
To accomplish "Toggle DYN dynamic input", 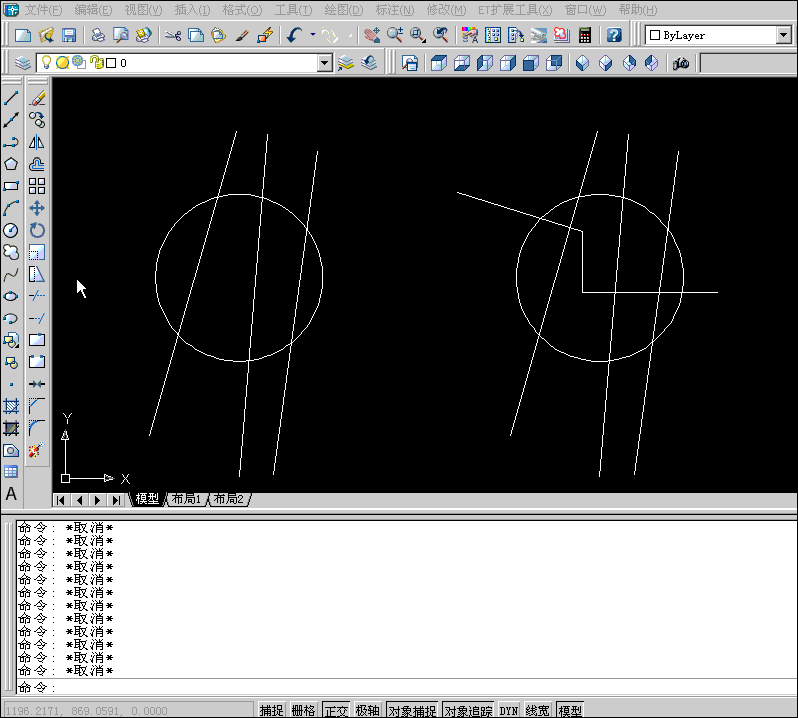I will pyautogui.click(x=508, y=710).
